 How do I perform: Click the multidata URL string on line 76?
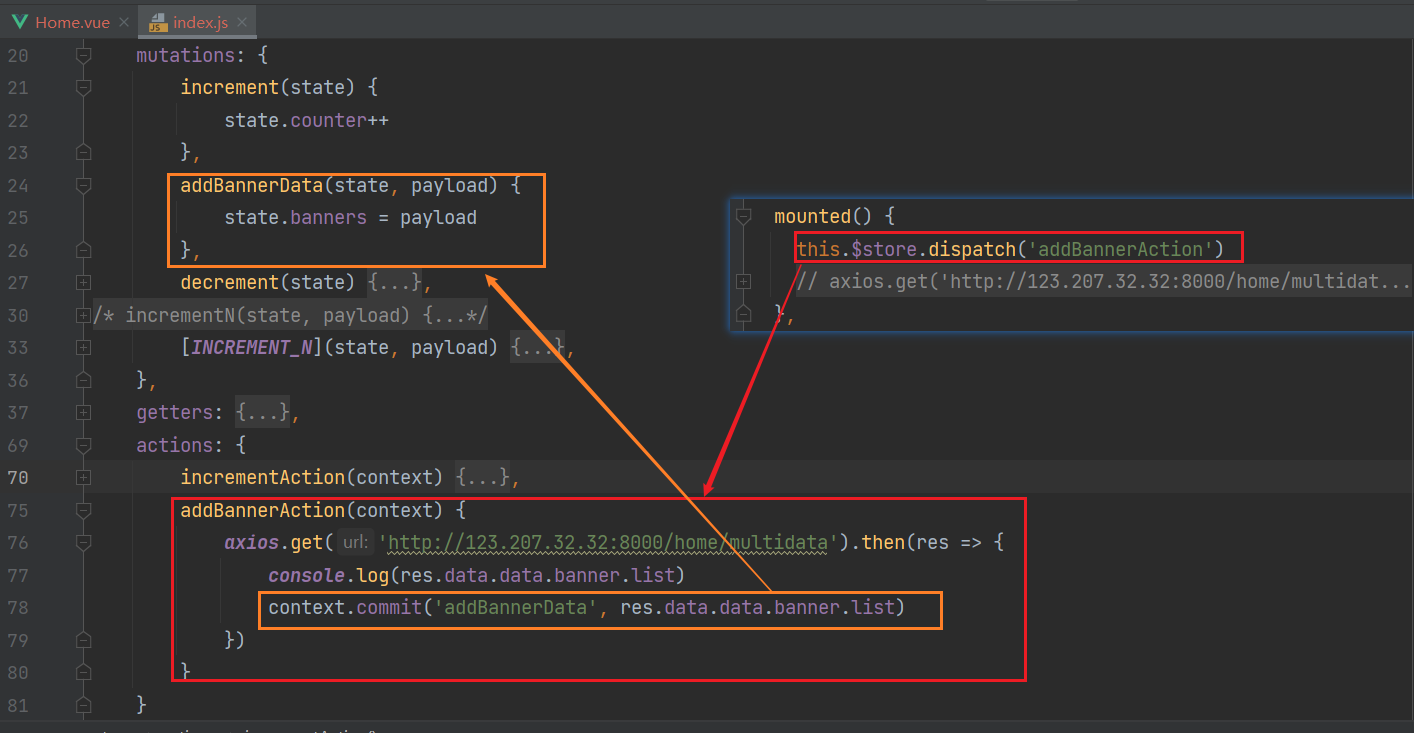click(608, 543)
